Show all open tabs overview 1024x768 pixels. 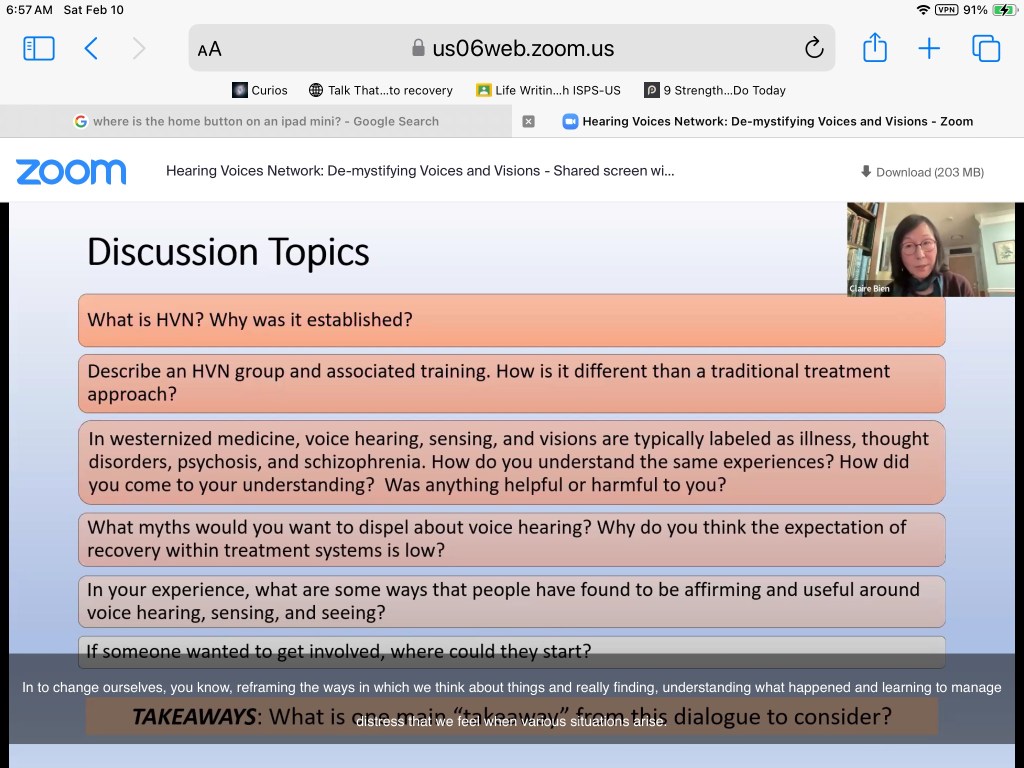point(985,48)
